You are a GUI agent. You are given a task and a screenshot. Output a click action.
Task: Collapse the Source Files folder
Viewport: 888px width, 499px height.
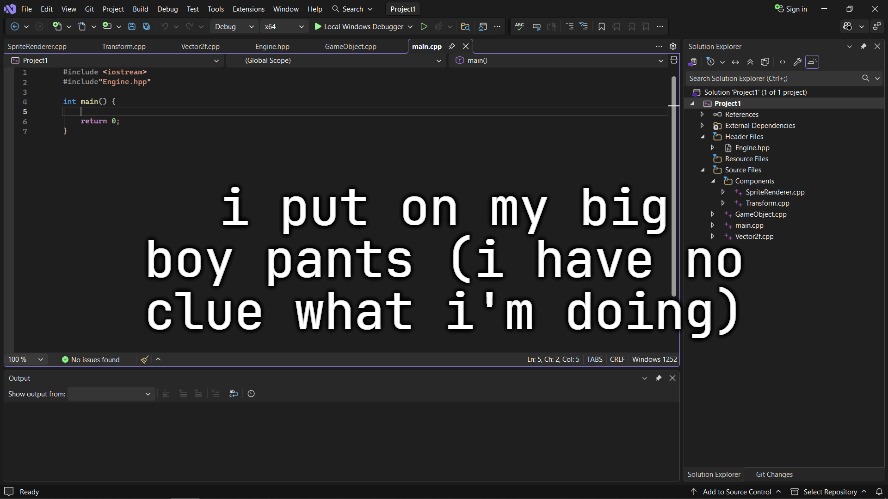click(702, 170)
